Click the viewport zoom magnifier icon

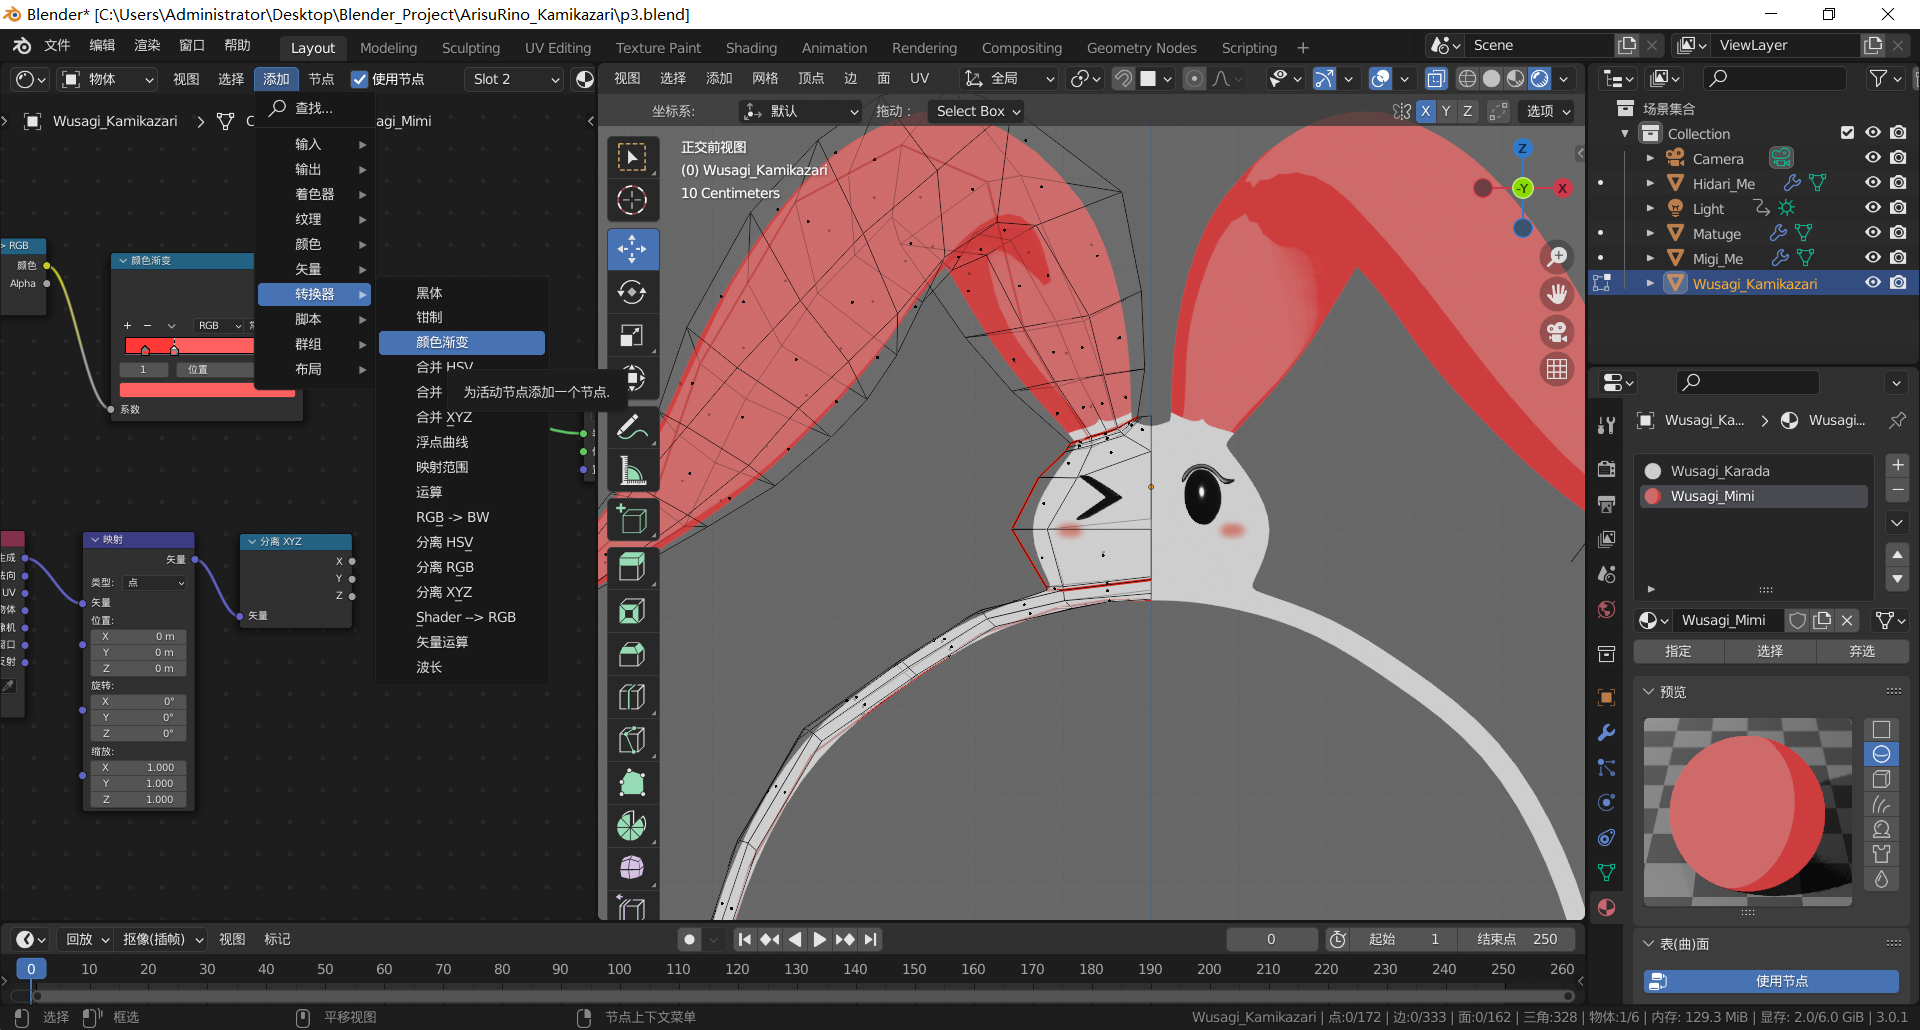[1557, 257]
